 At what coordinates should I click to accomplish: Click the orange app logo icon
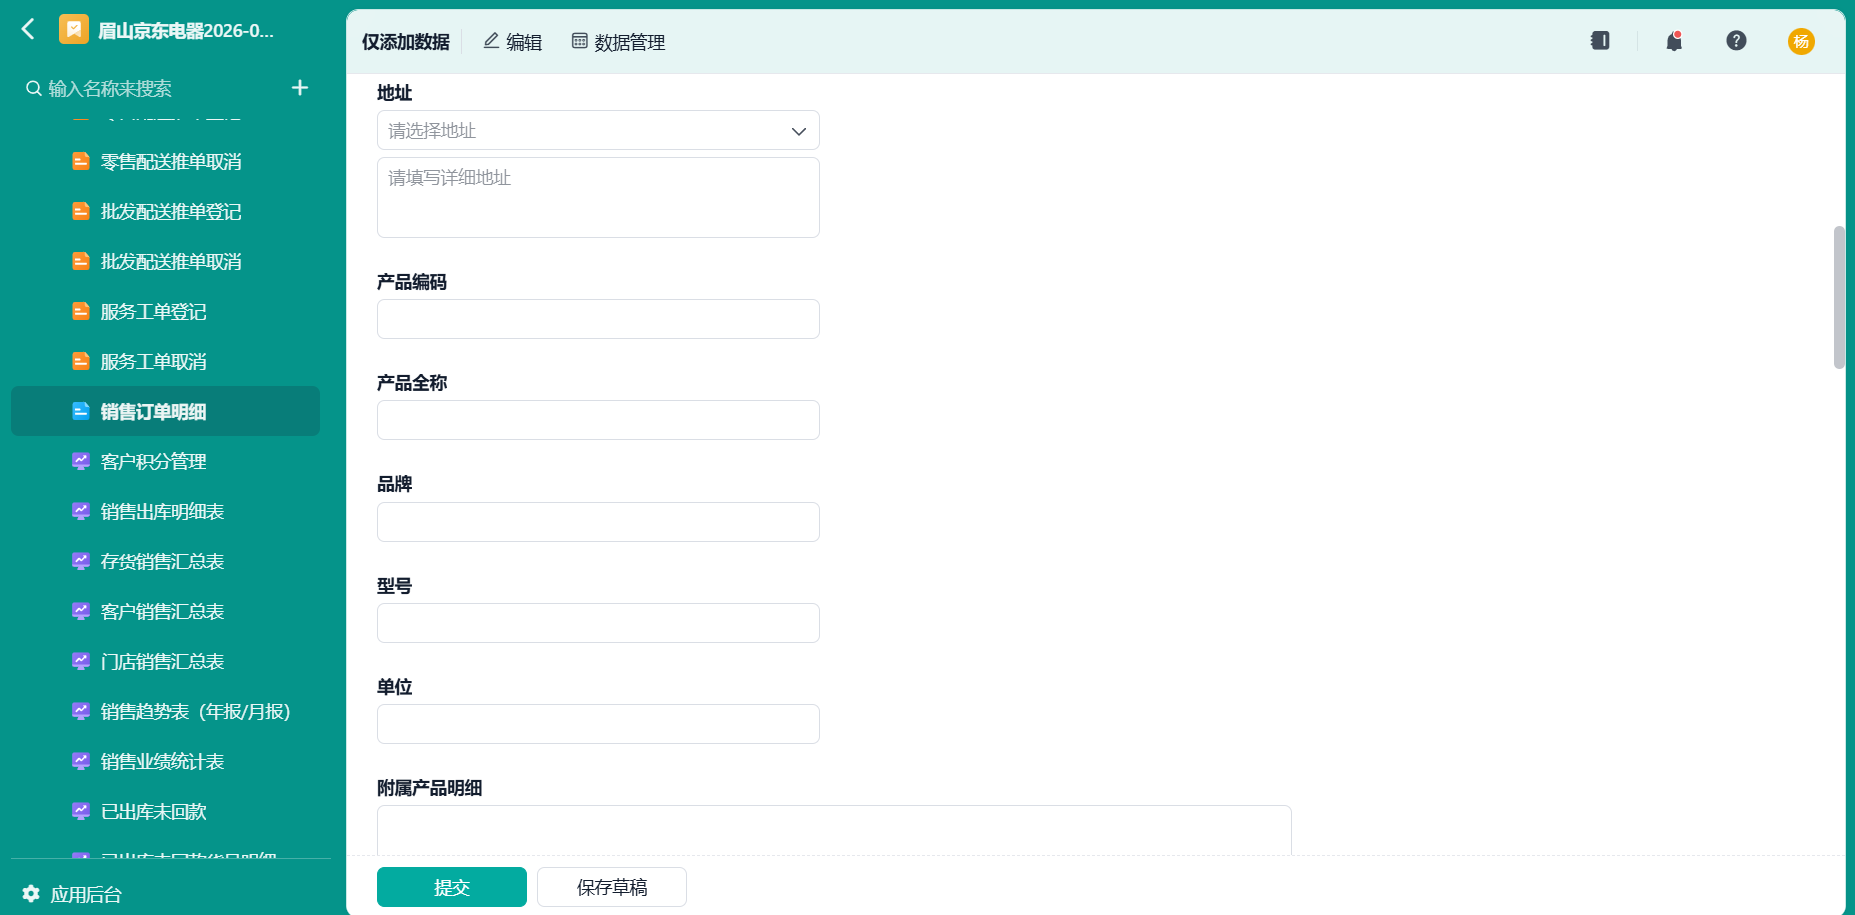(x=74, y=29)
